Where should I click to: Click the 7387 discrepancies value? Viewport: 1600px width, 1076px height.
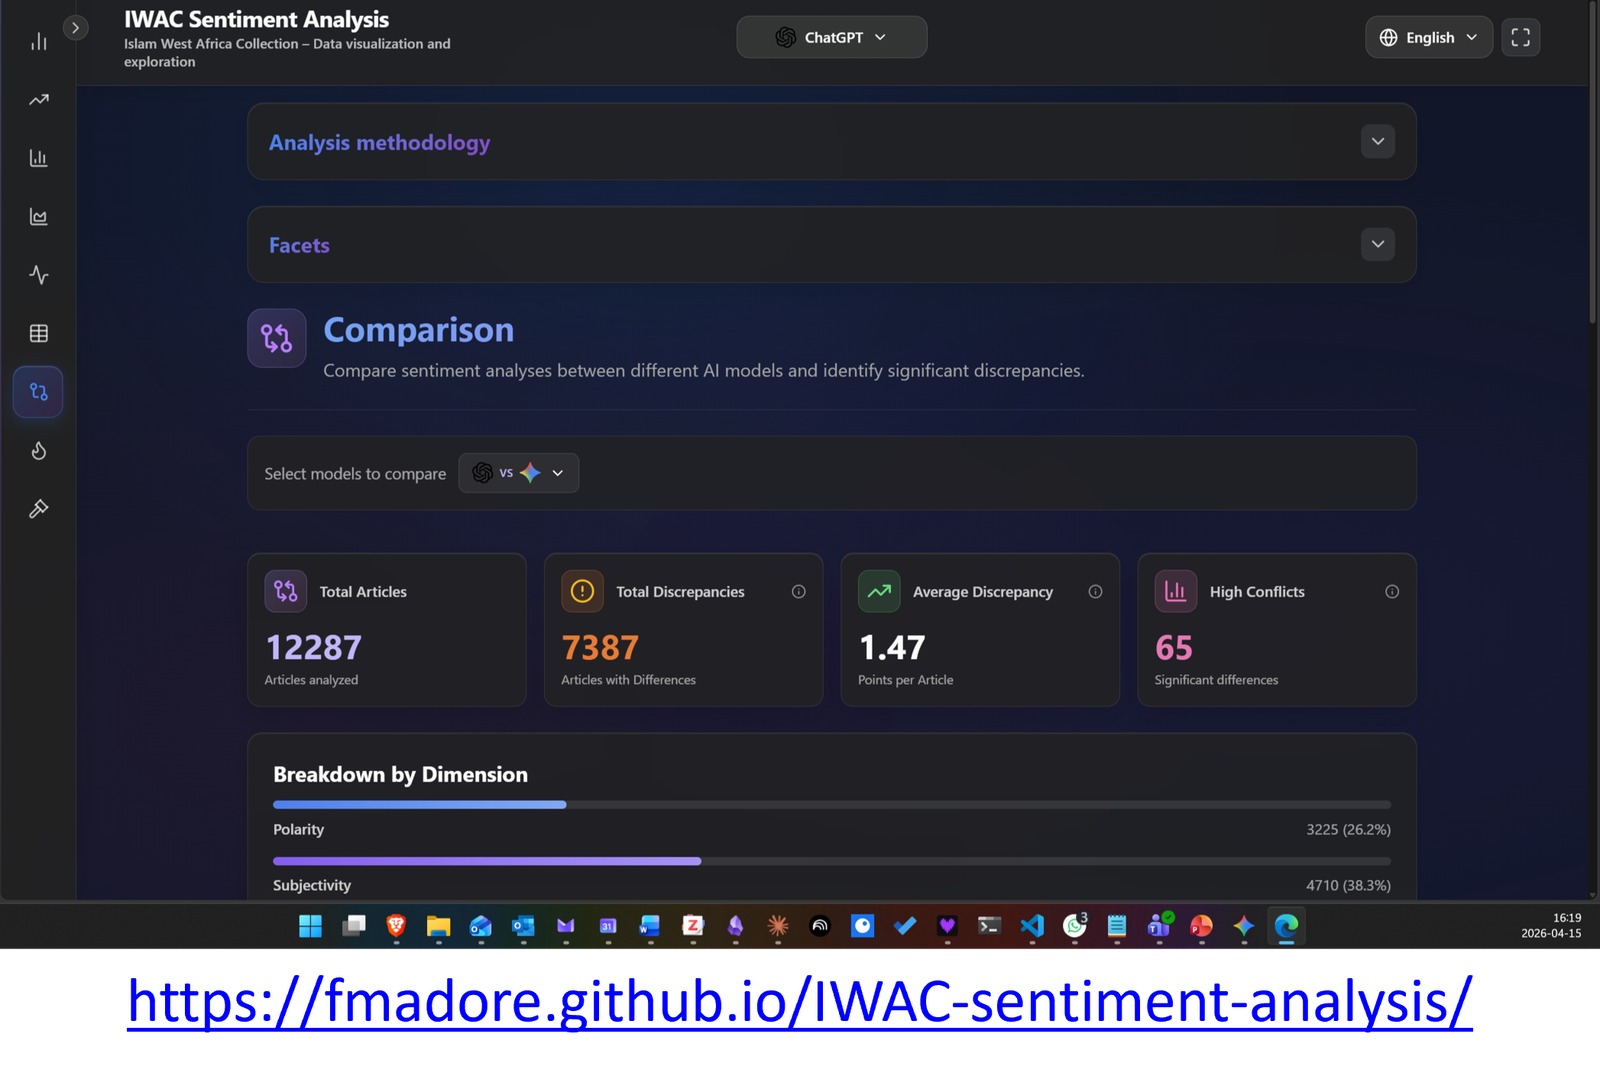pyautogui.click(x=600, y=648)
